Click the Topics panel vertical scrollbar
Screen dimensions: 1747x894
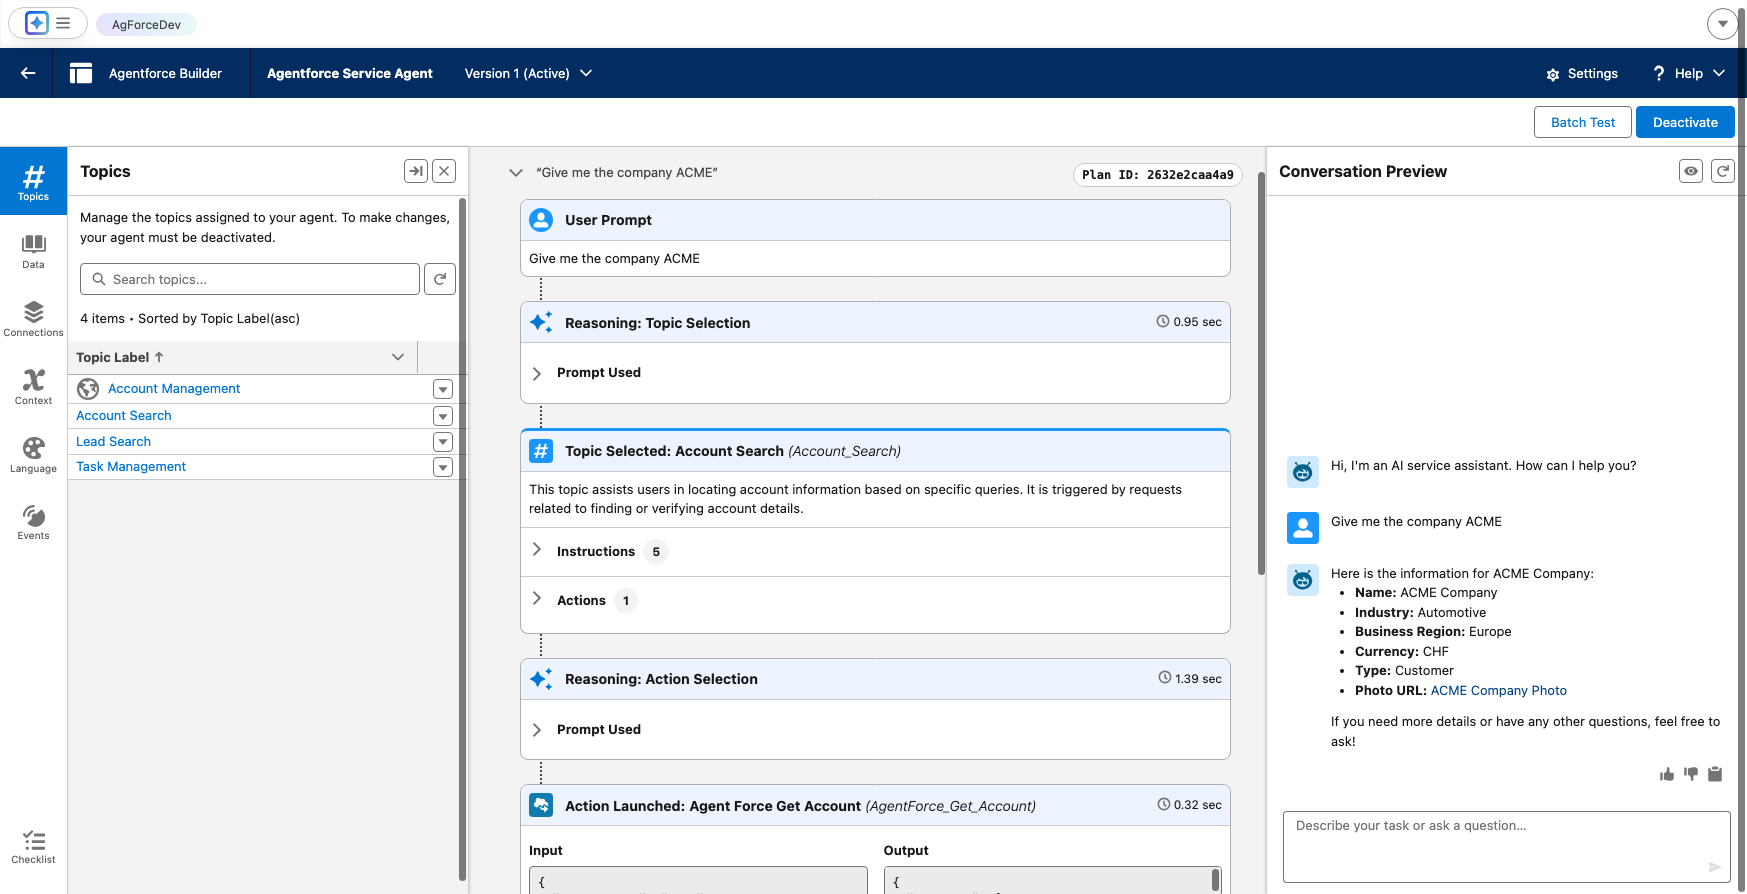[462, 538]
